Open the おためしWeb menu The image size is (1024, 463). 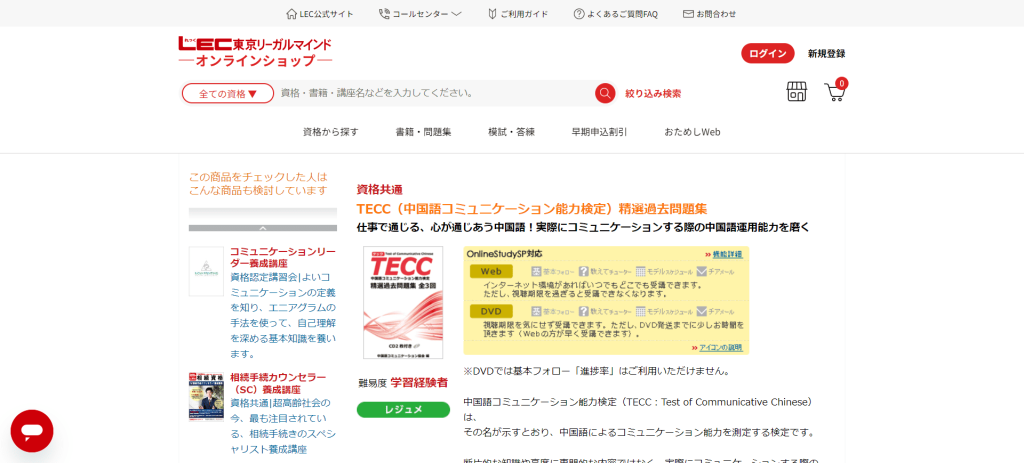[692, 132]
